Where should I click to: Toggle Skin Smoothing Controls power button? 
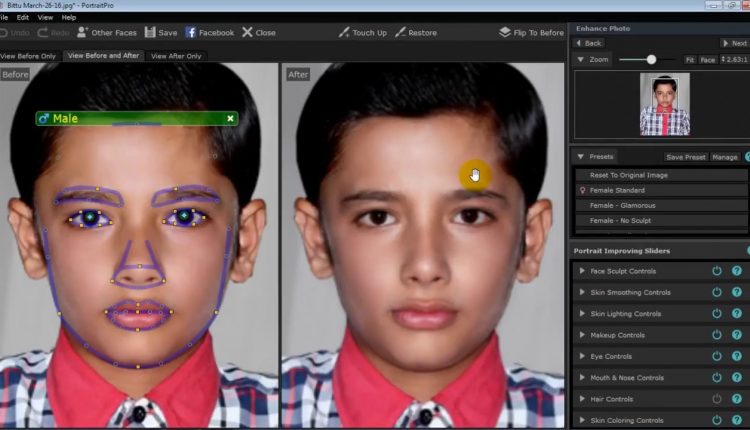(717, 292)
